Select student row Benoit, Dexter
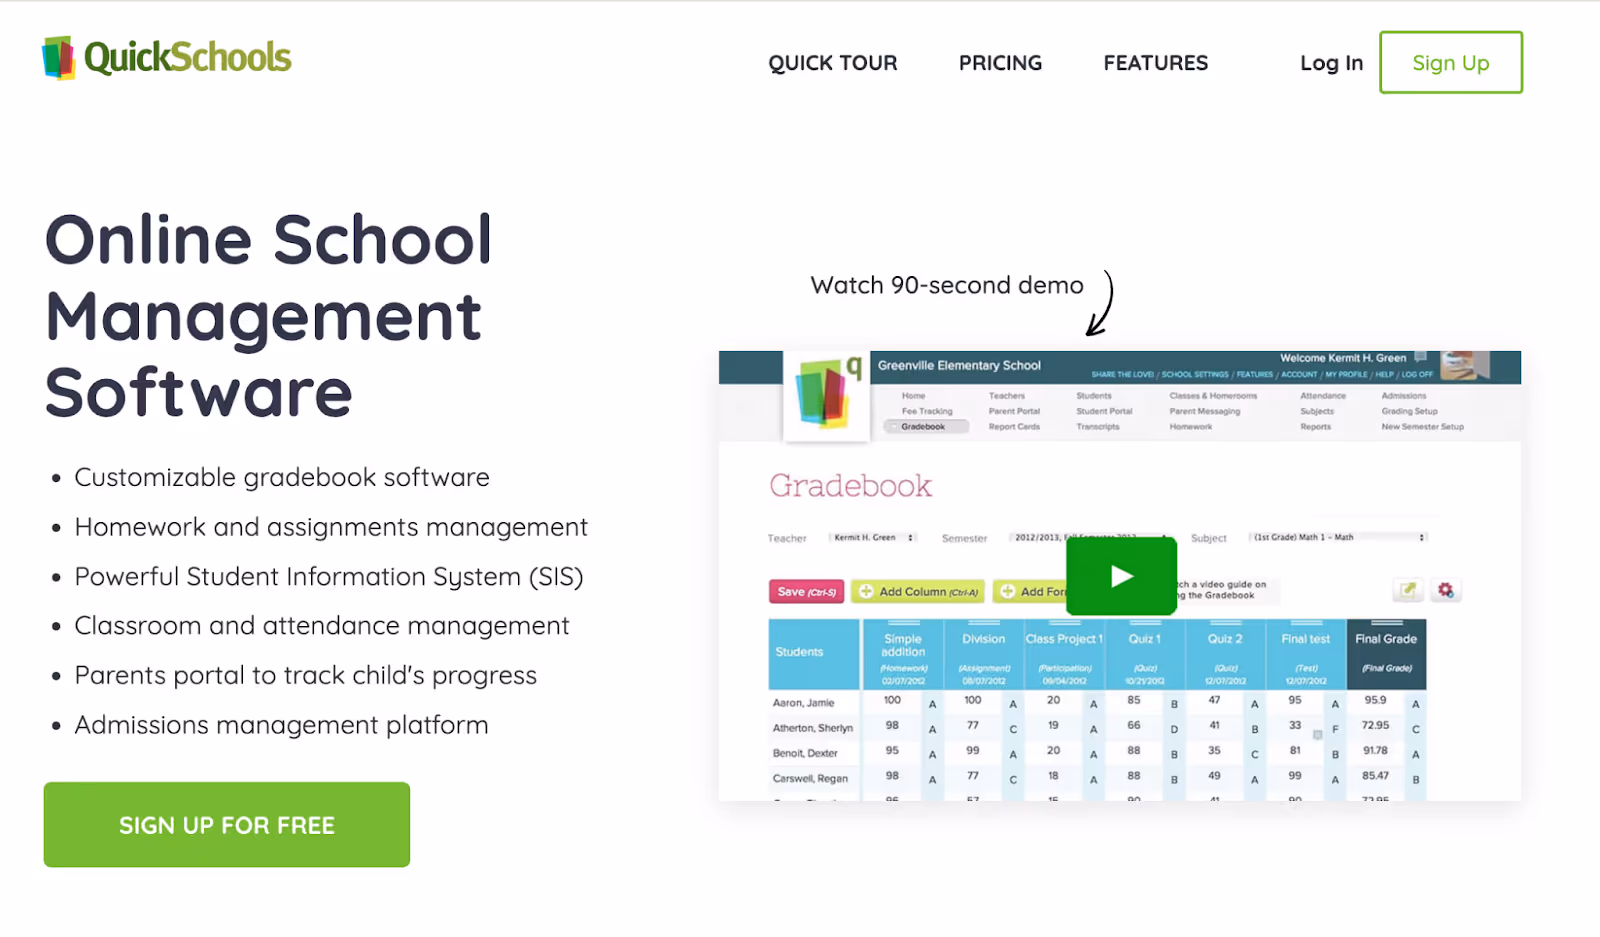 [x=805, y=753]
